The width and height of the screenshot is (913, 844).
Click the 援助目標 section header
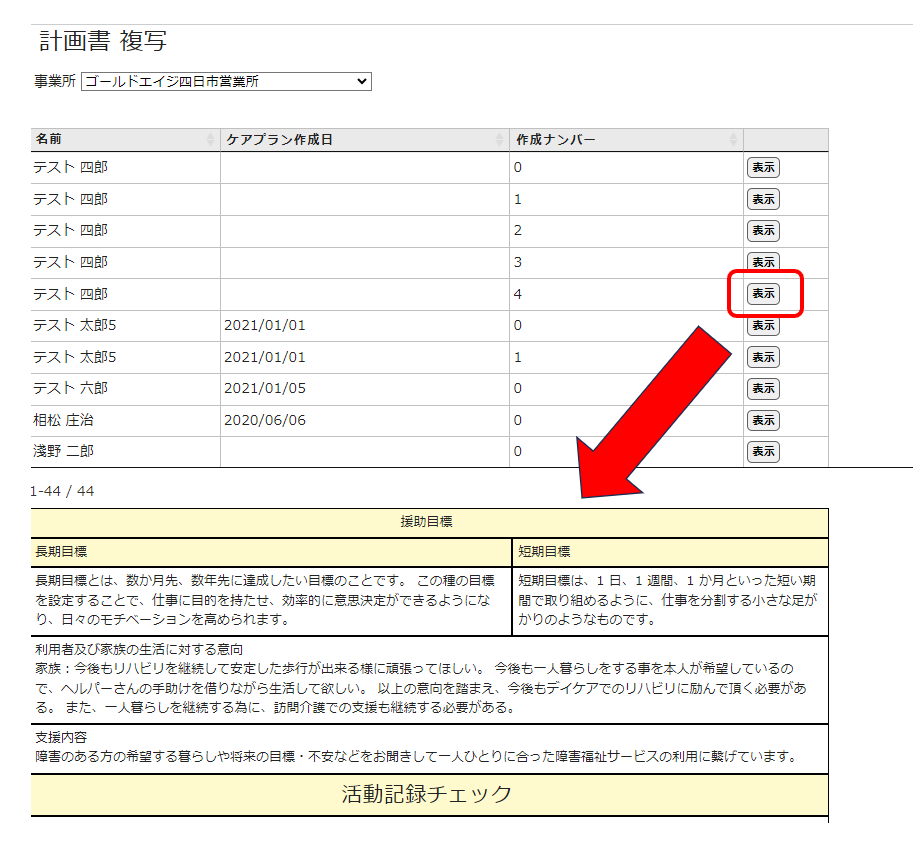click(x=429, y=522)
